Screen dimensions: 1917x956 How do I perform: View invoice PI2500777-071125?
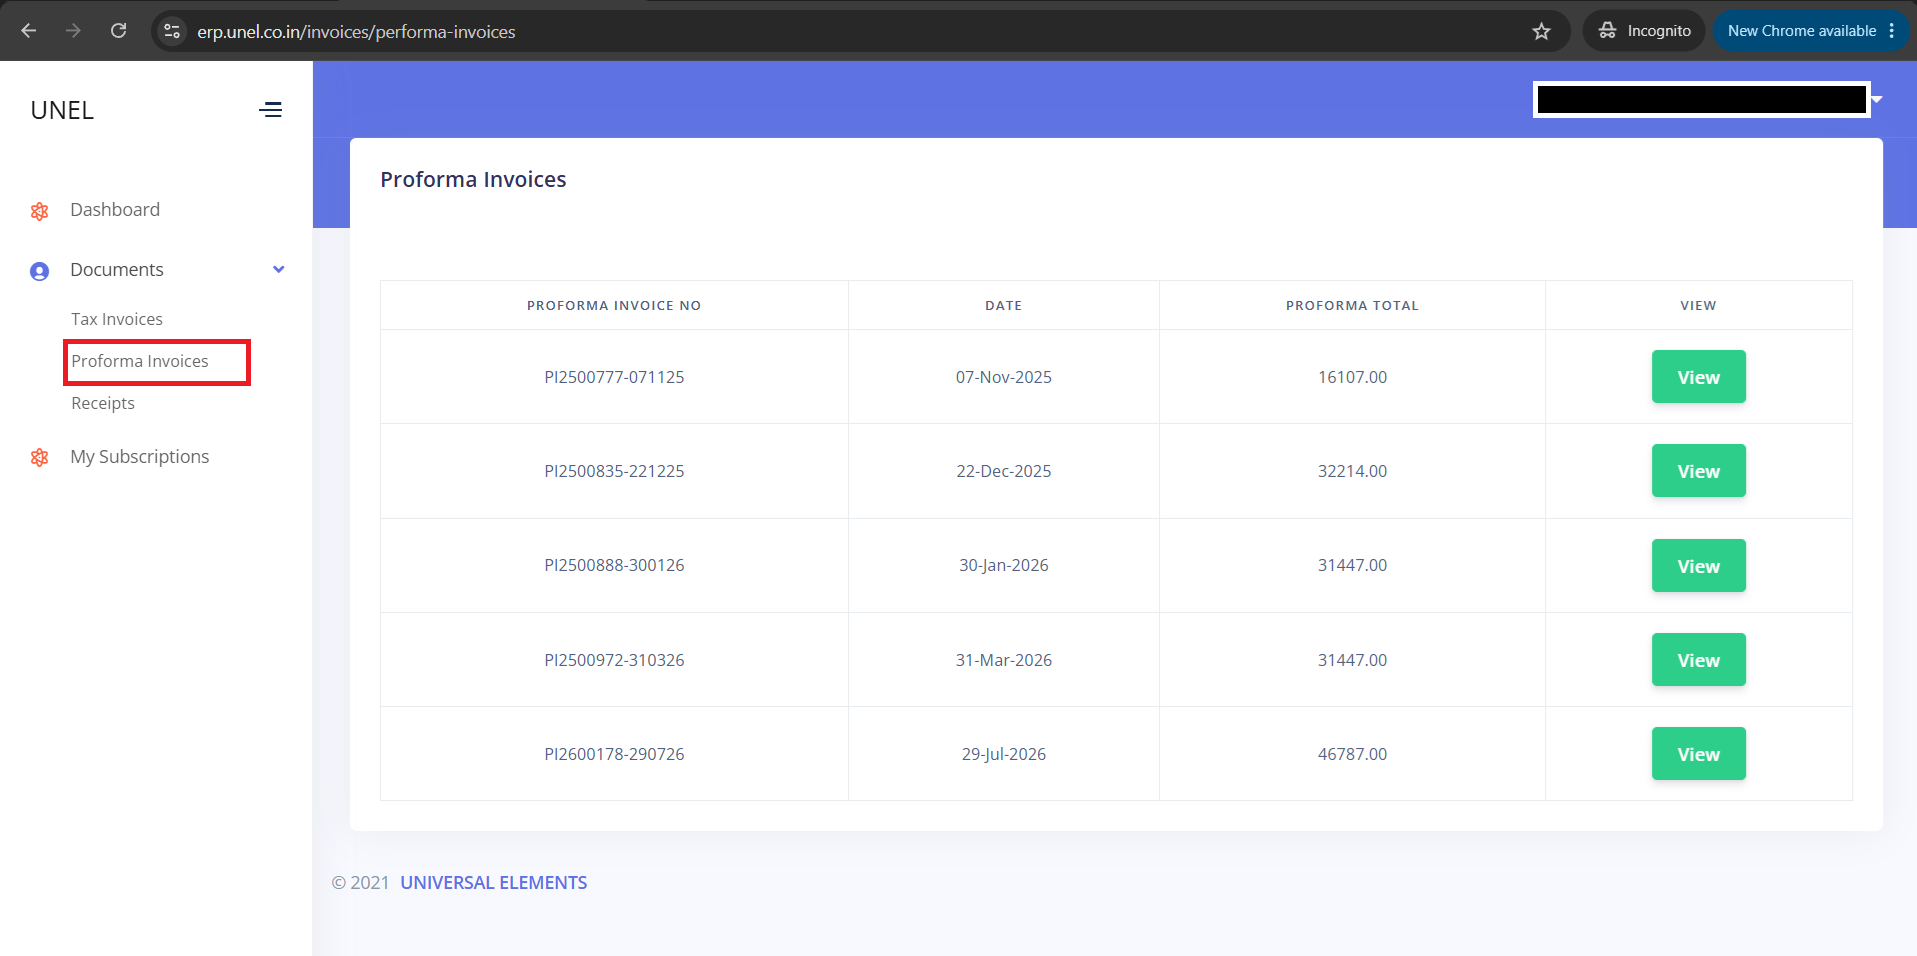tap(1698, 377)
